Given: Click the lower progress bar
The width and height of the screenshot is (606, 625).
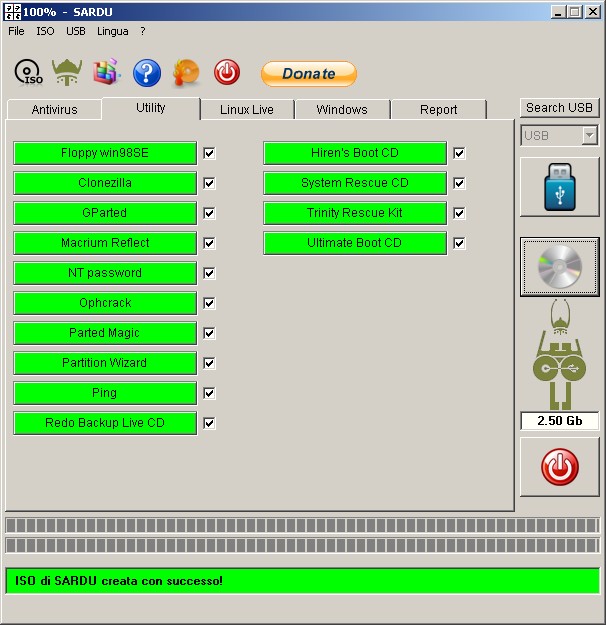Looking at the screenshot, I should coord(303,545).
